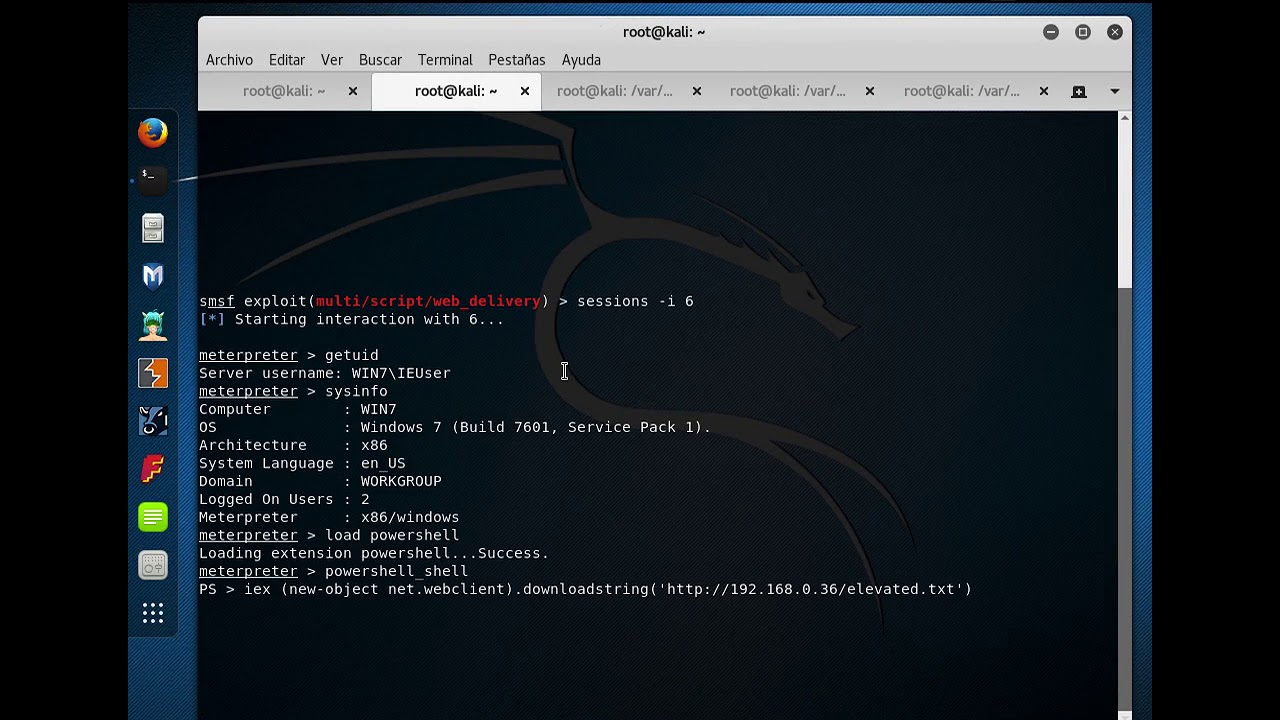1280x720 pixels.
Task: Show all applications grid
Action: point(153,613)
